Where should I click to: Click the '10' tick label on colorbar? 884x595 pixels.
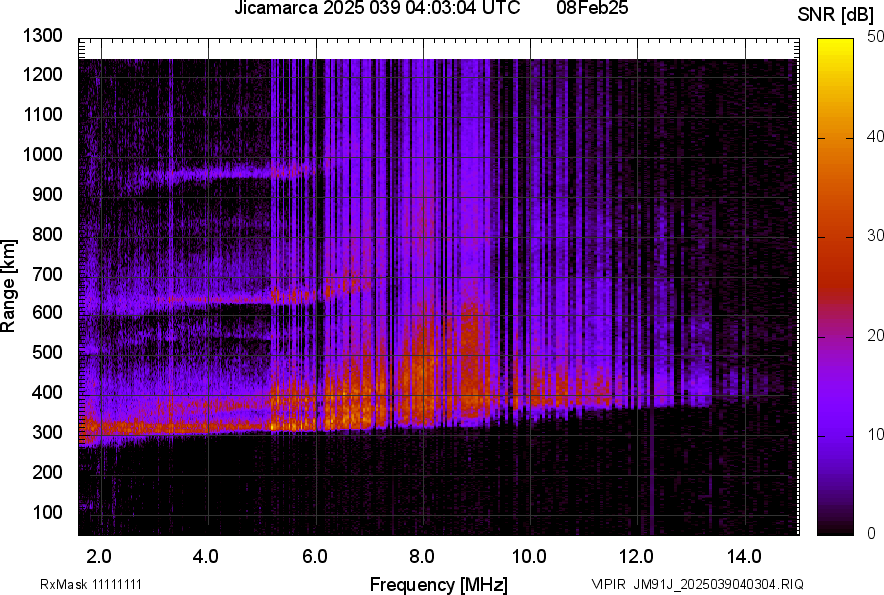click(876, 435)
